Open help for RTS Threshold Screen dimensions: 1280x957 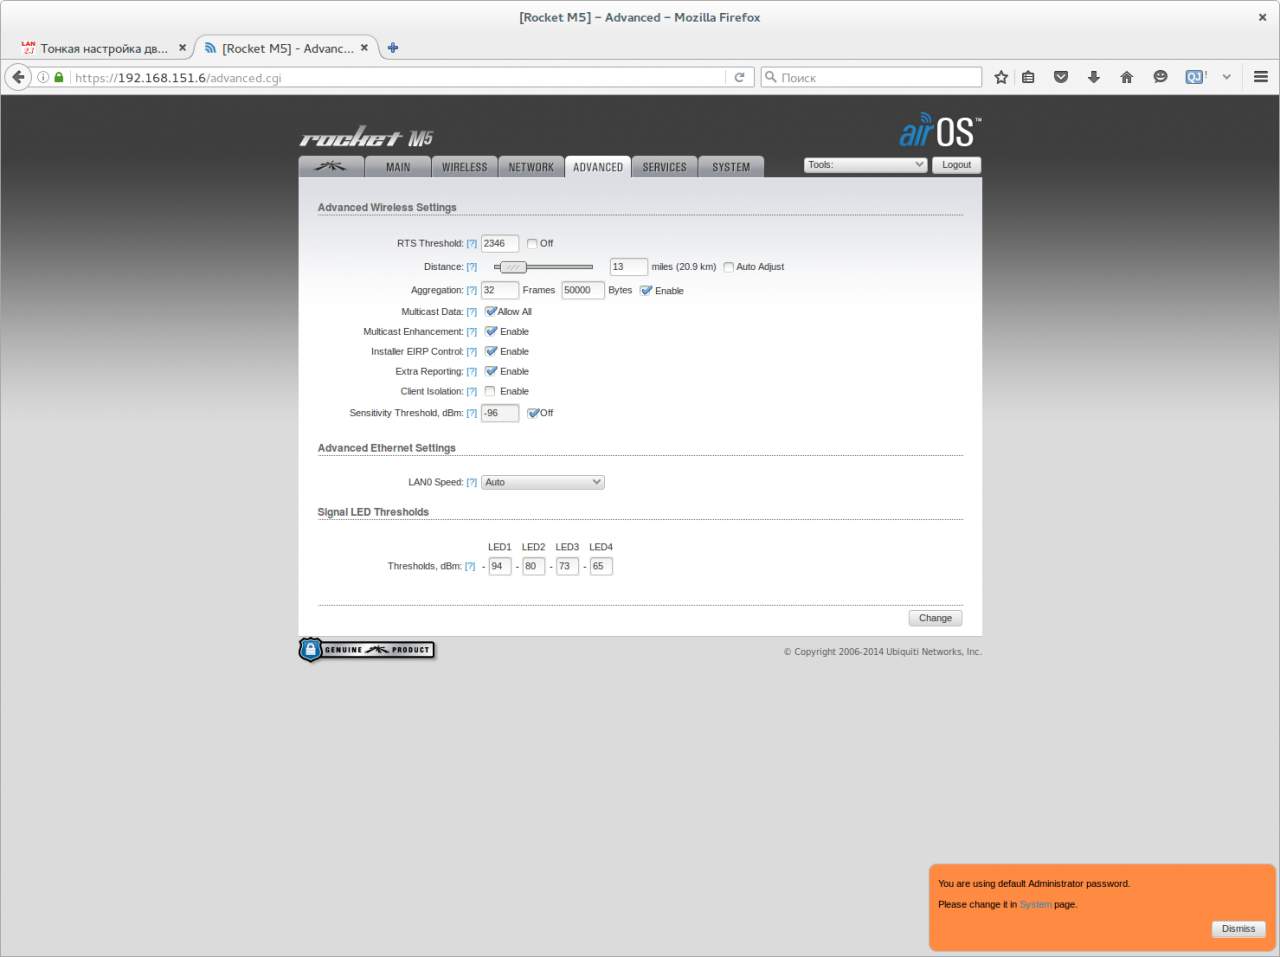coord(472,244)
